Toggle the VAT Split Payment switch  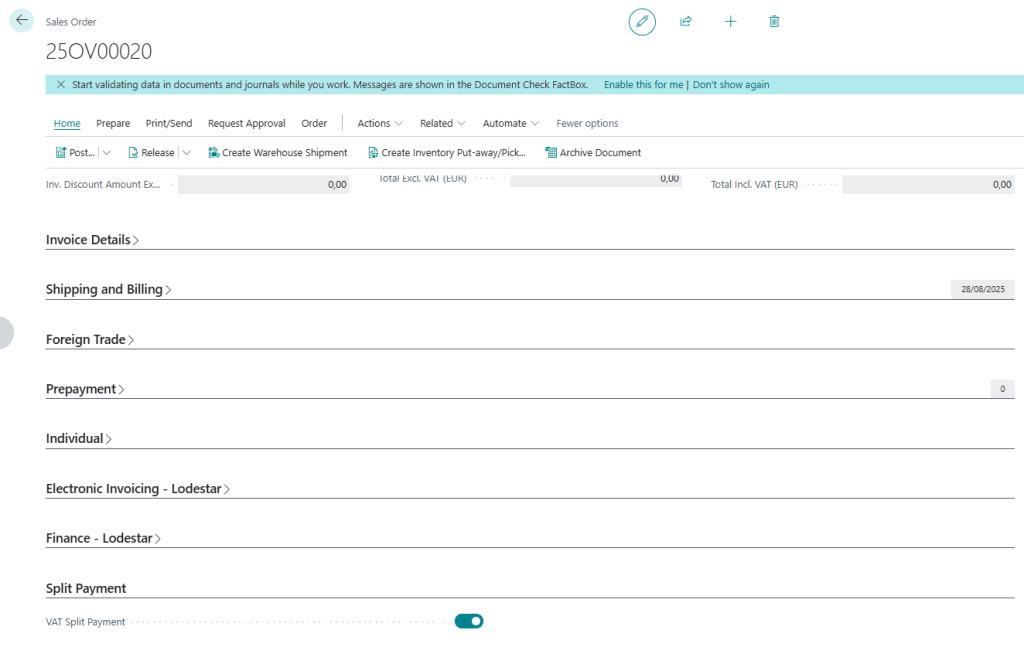pos(468,621)
